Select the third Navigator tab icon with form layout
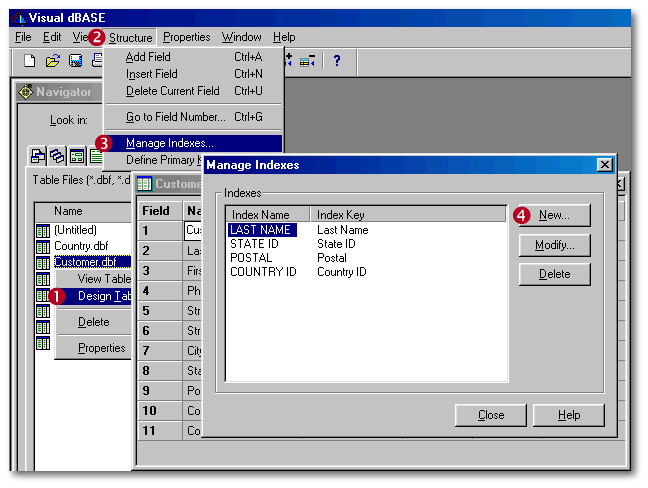Viewport: 648px width, 488px height. tap(77, 156)
